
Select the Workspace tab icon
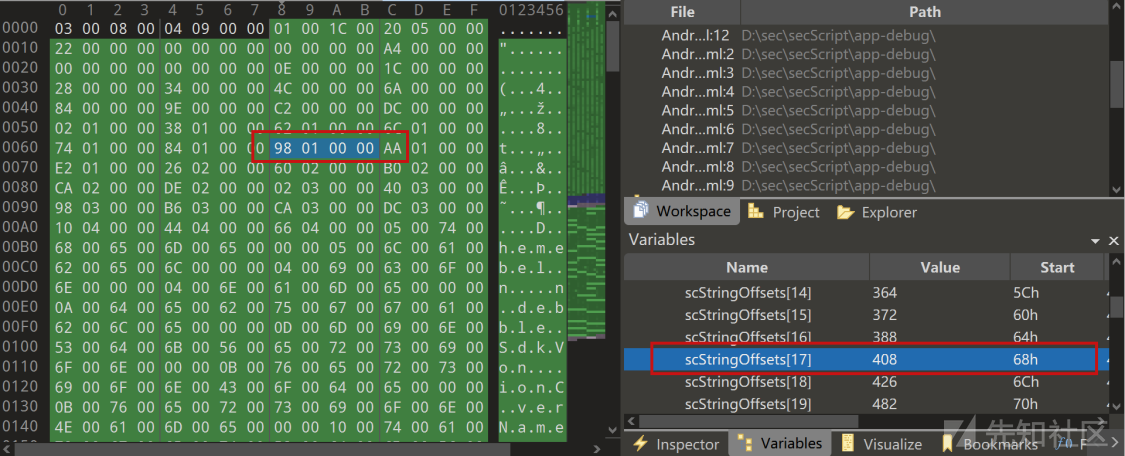pyautogui.click(x=640, y=212)
